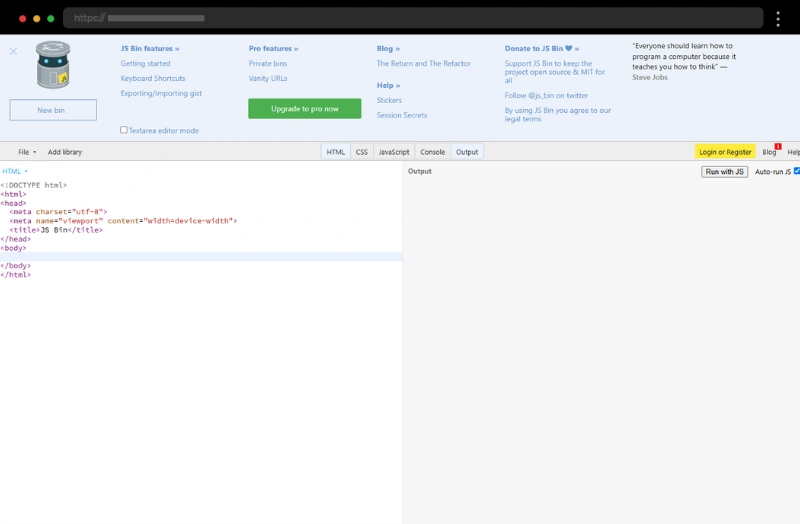Open the File dropdown menu
Image resolution: width=800 pixels, height=524 pixels.
point(27,152)
